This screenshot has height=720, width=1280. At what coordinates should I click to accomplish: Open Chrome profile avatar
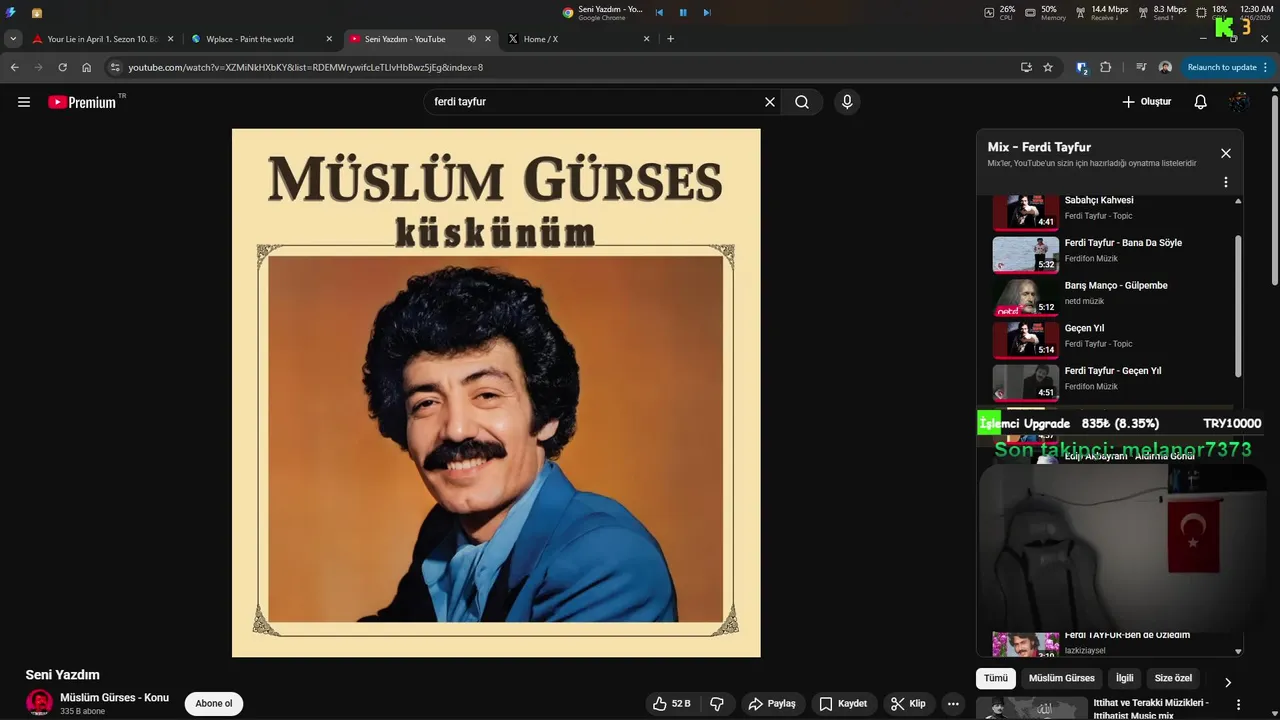1165,67
